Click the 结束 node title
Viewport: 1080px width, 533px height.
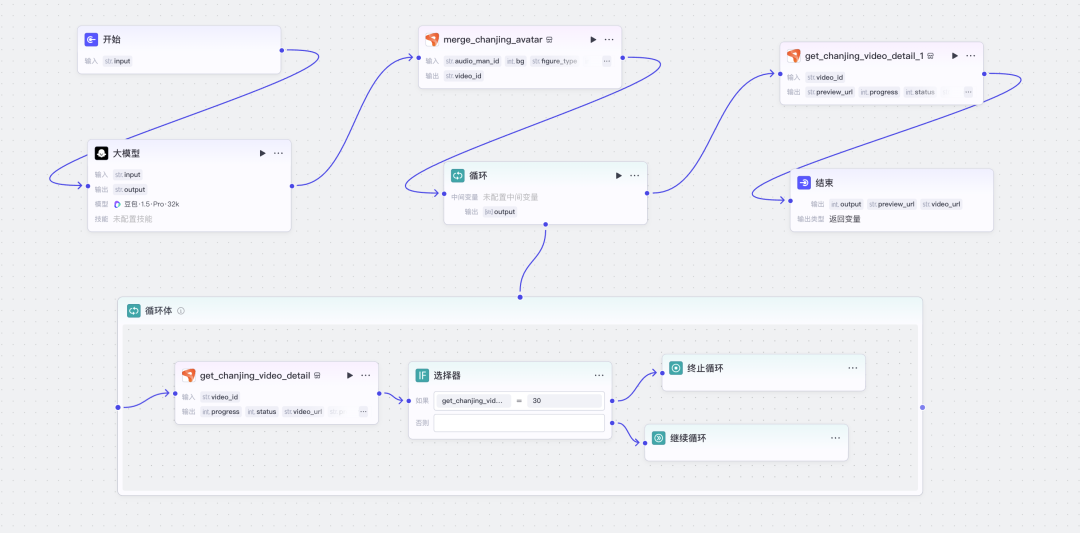824,182
